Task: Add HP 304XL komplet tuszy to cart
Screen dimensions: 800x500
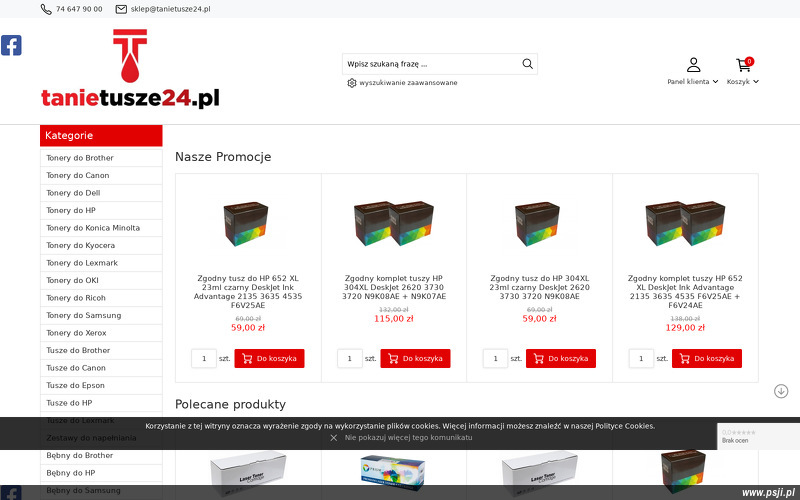Action: point(415,359)
